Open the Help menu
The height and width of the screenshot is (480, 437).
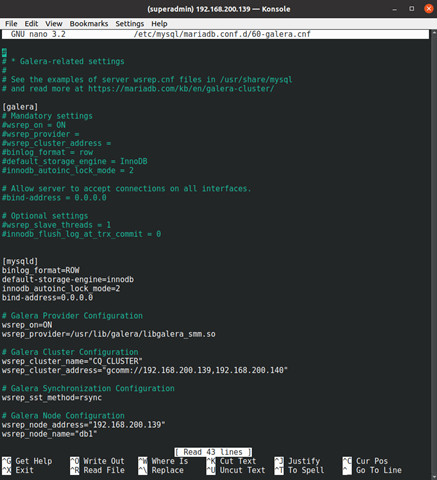coord(159,24)
